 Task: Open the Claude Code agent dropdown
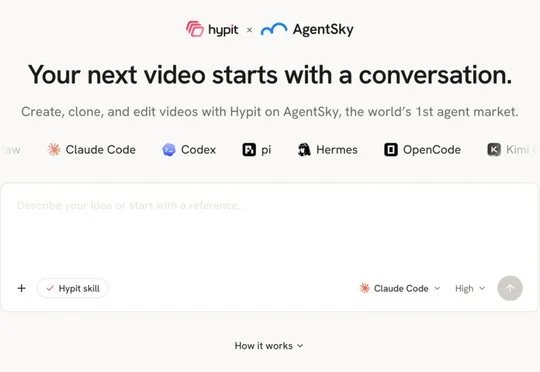click(400, 288)
